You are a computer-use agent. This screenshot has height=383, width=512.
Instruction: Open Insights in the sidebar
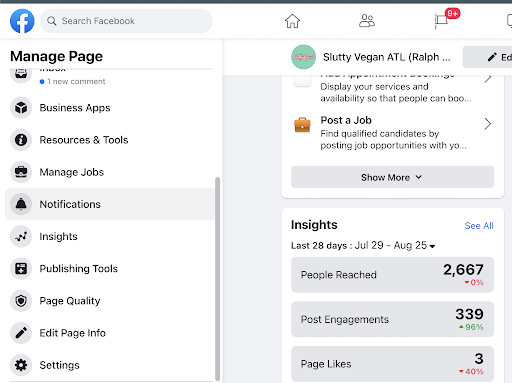(x=109, y=236)
